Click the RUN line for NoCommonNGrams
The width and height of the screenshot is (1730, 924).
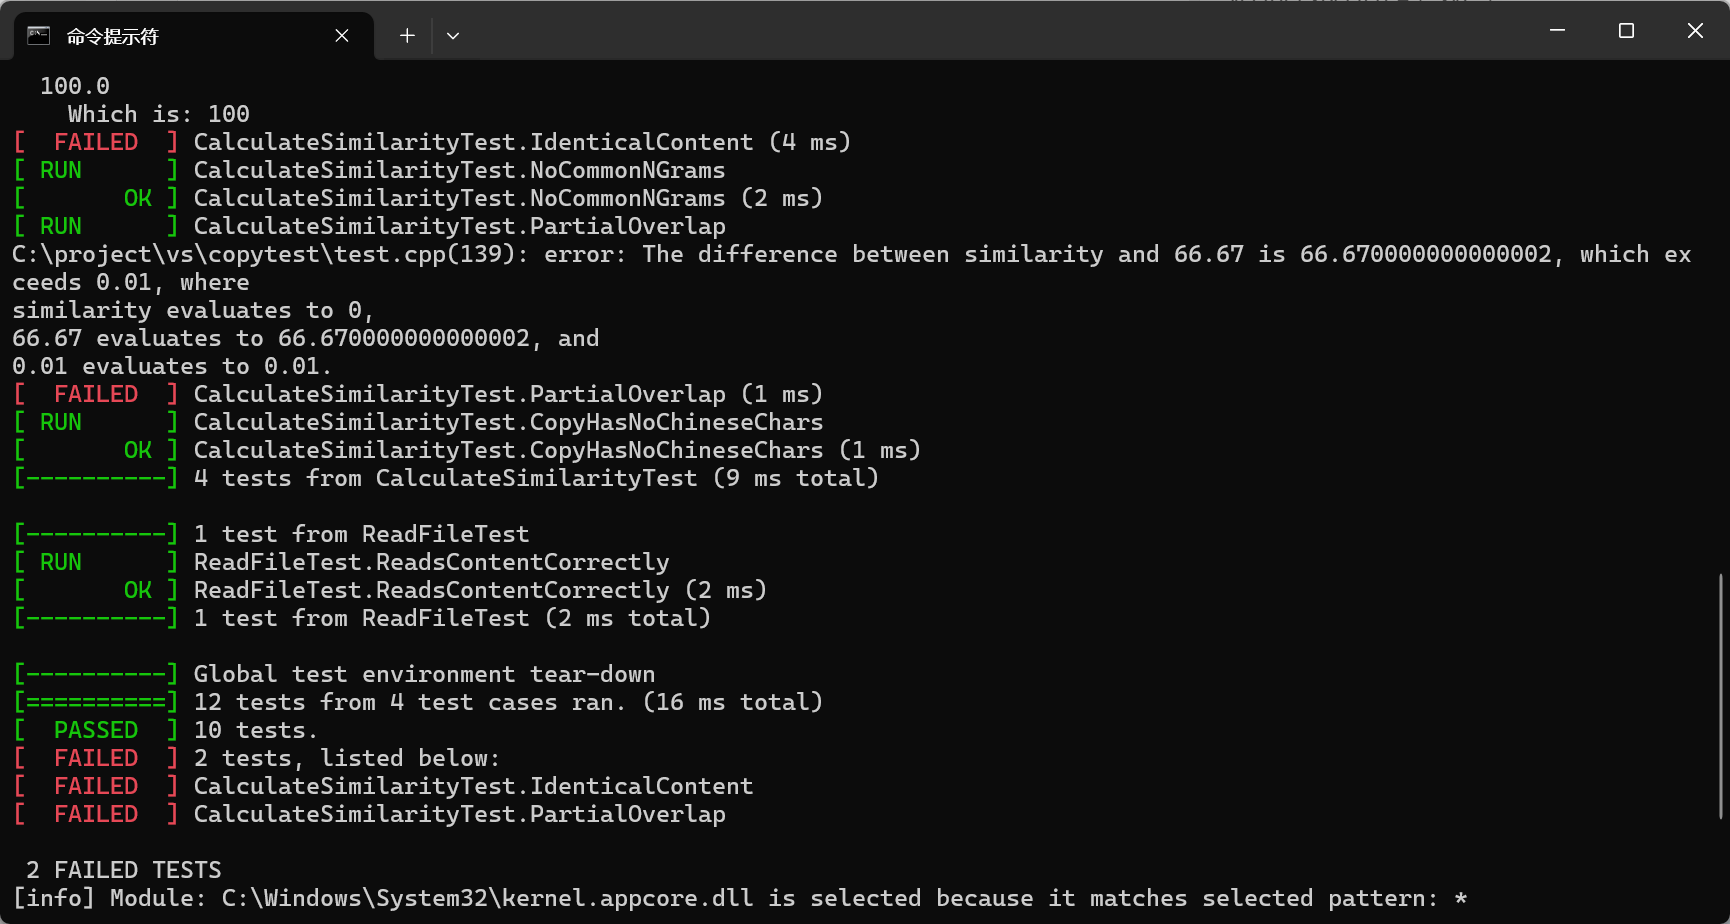pyautogui.click(x=369, y=170)
